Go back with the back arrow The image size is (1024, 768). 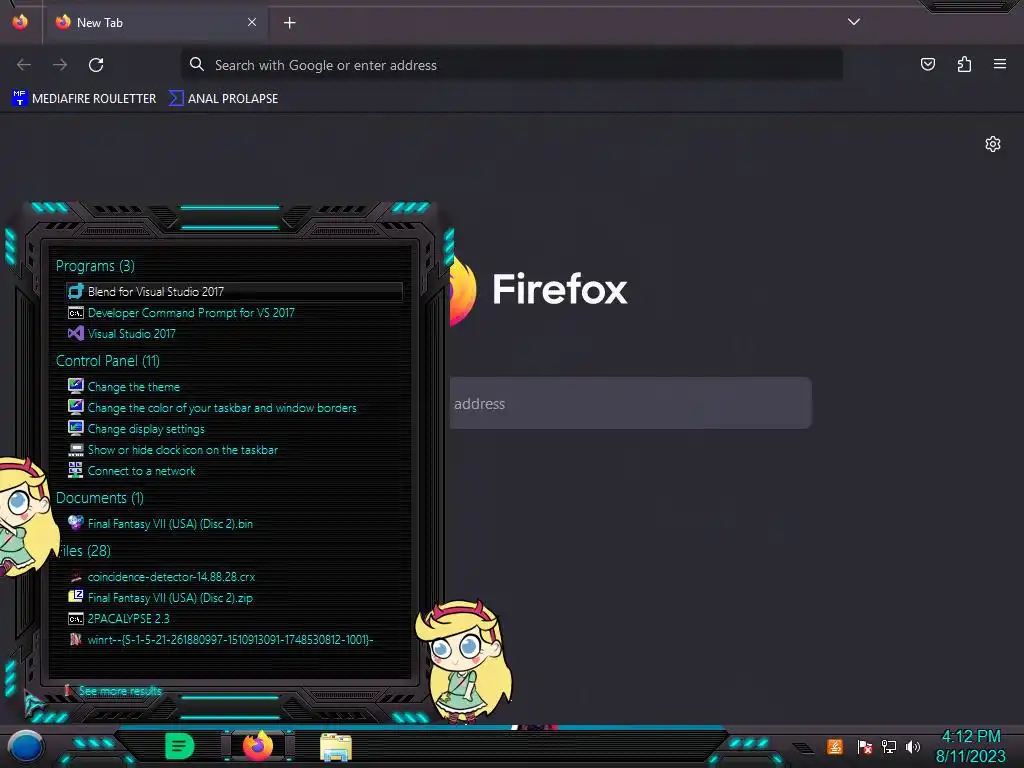(x=24, y=65)
